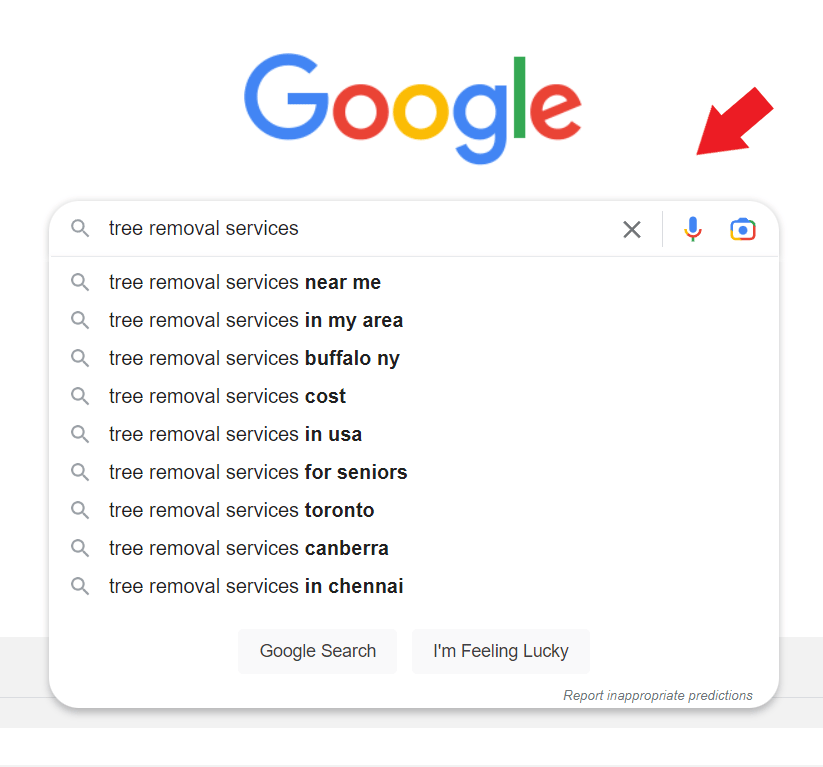The width and height of the screenshot is (823, 767).
Task: Select the suggestion 'tree removal services near me'
Action: (245, 282)
